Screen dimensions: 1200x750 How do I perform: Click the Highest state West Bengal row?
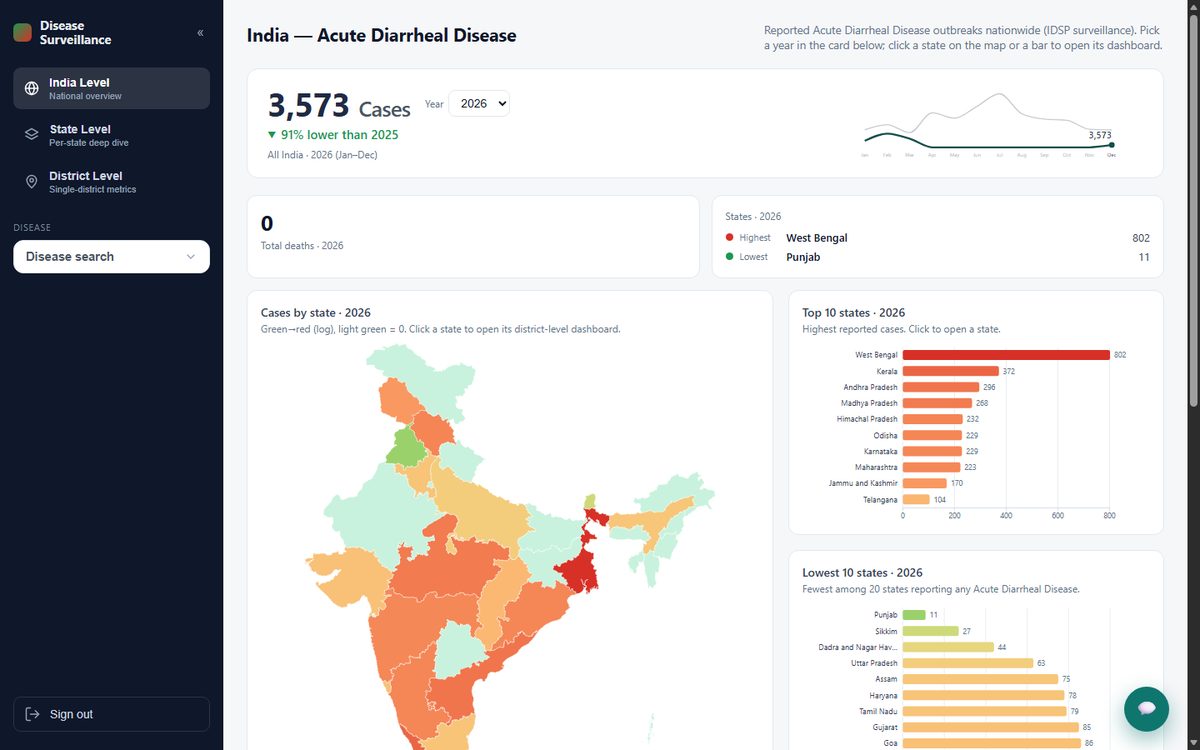click(937, 238)
